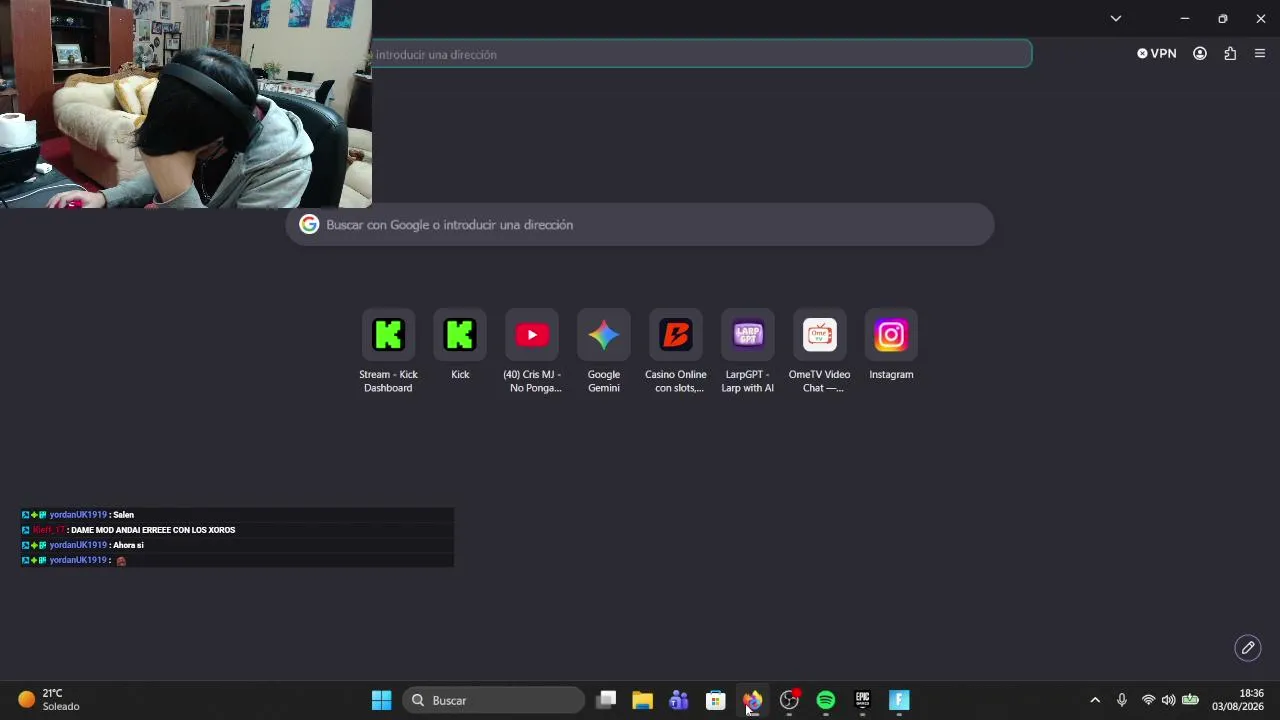Minimize the Firefox window
This screenshot has width=1280, height=720.
(x=1185, y=18)
